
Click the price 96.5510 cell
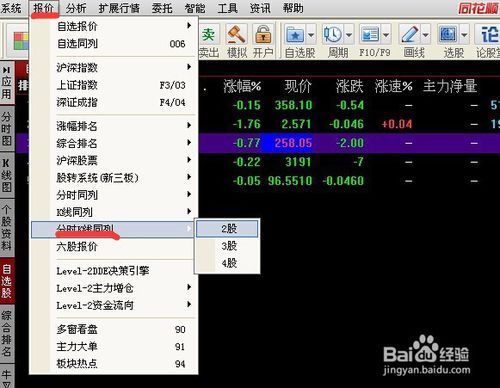click(290, 181)
